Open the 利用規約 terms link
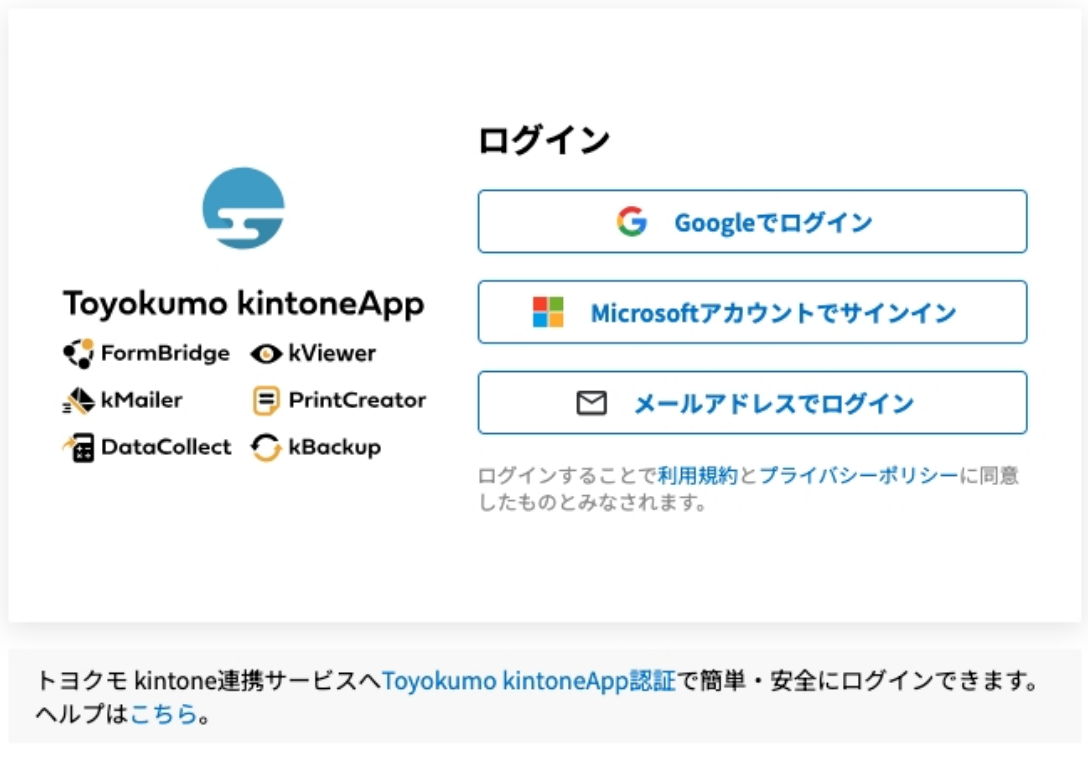 click(698, 475)
